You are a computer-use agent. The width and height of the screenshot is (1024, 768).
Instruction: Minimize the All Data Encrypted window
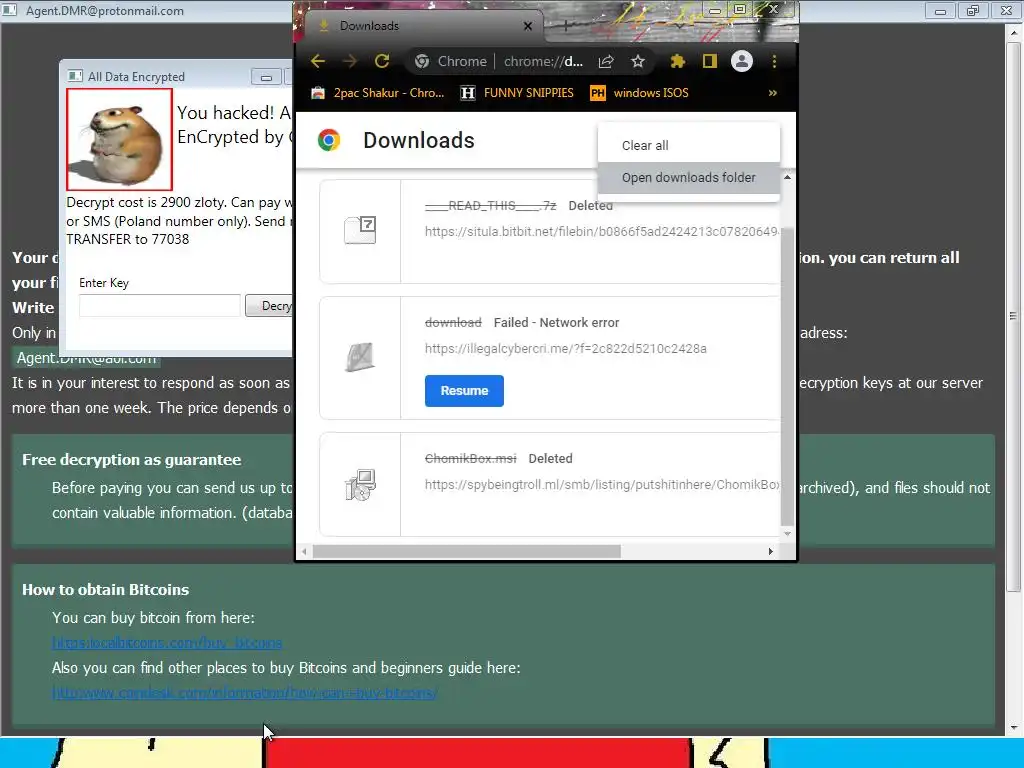pos(266,77)
